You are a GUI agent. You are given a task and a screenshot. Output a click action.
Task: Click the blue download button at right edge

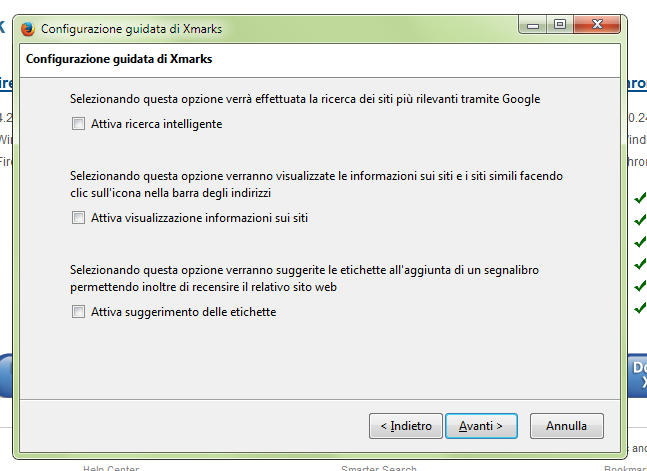point(637,375)
